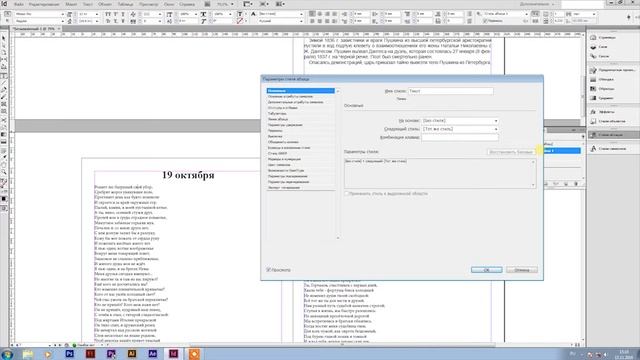Viewport: 640px width, 360px height.
Task: Toggle the Стили абзацев panel
Action: (x=613, y=135)
